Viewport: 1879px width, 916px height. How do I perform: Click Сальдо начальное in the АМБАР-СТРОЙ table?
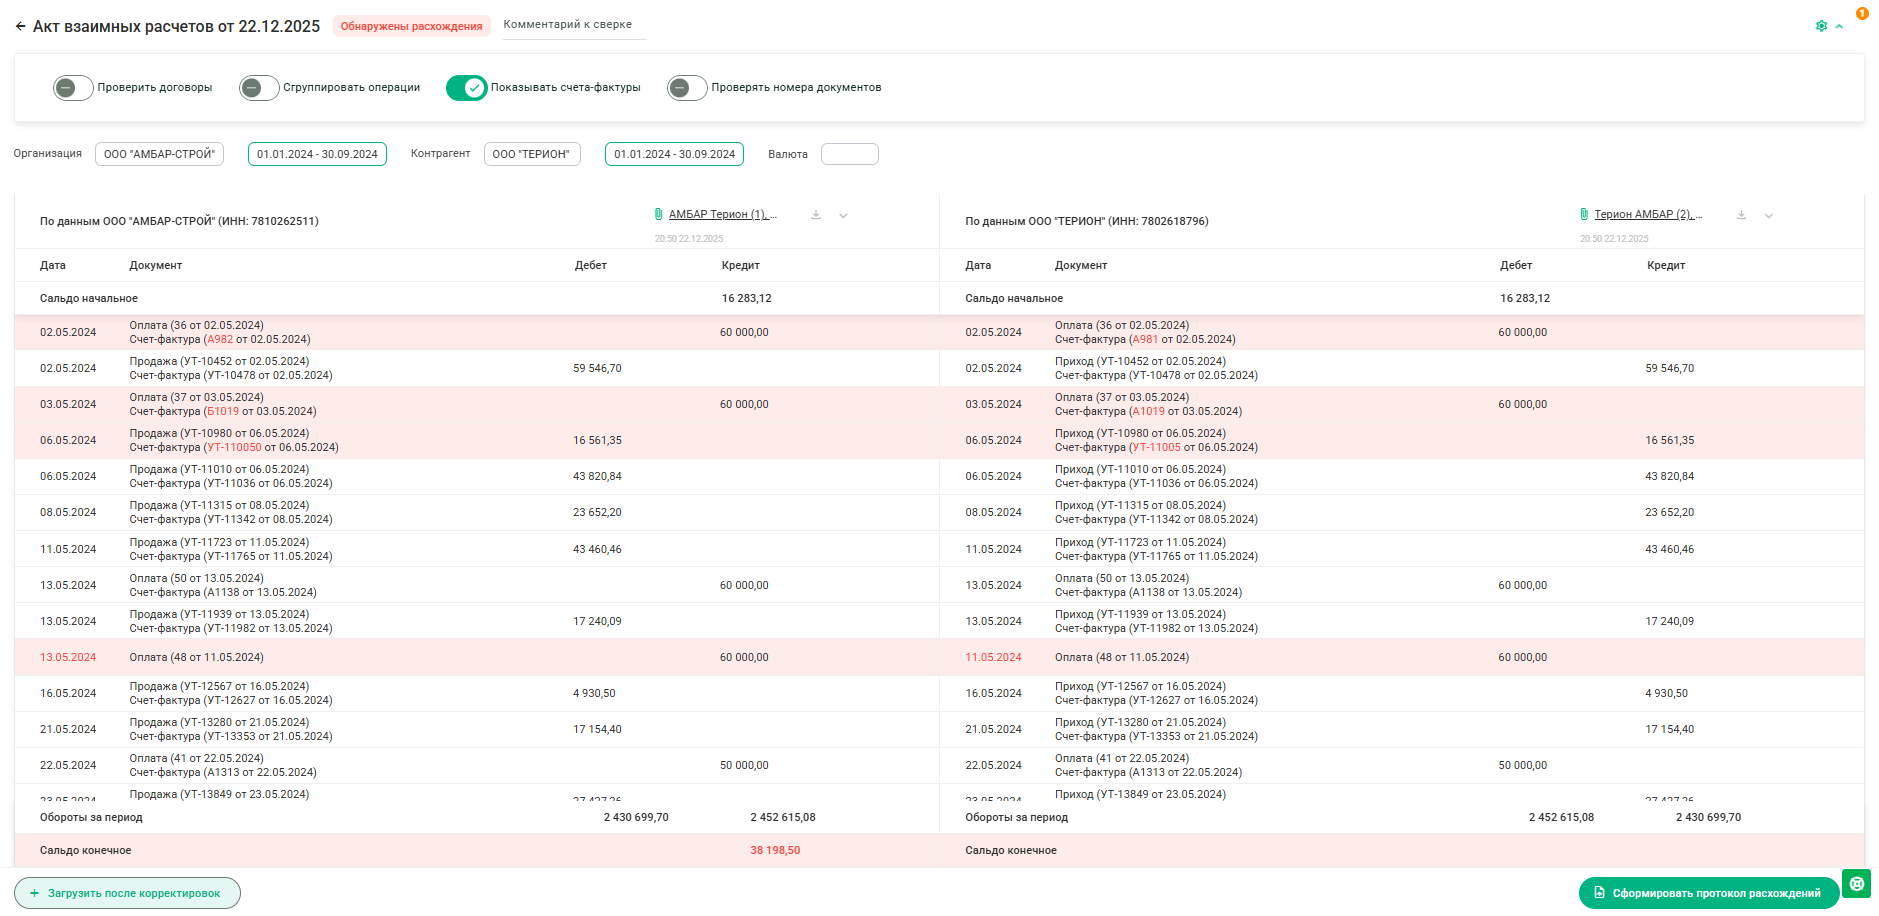[x=89, y=299]
